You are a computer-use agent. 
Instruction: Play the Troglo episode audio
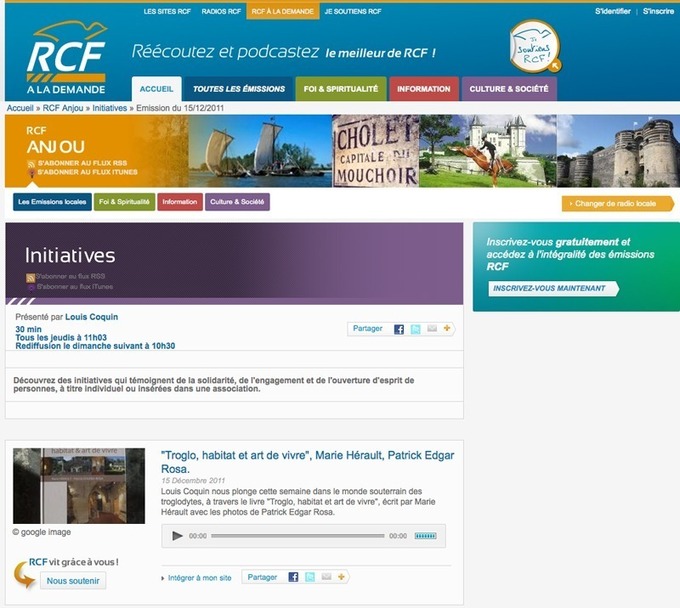click(178, 536)
